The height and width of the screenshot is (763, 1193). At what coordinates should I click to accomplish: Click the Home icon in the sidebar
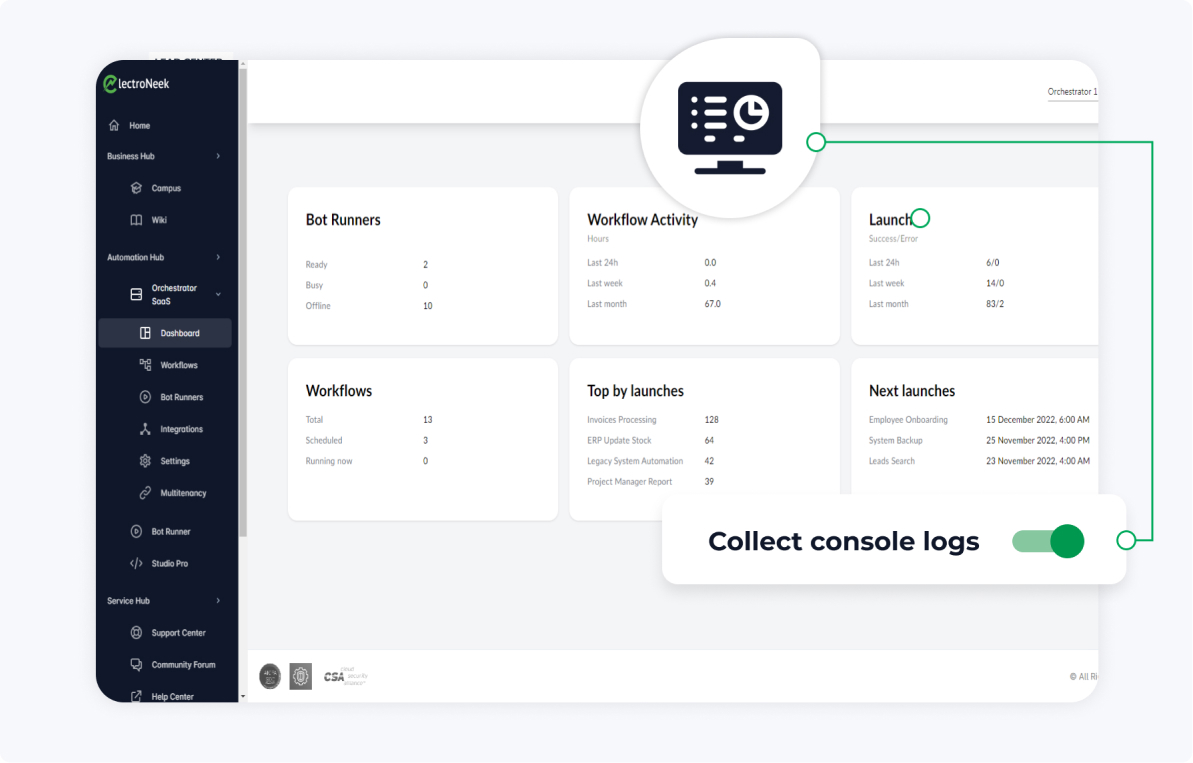(x=114, y=125)
